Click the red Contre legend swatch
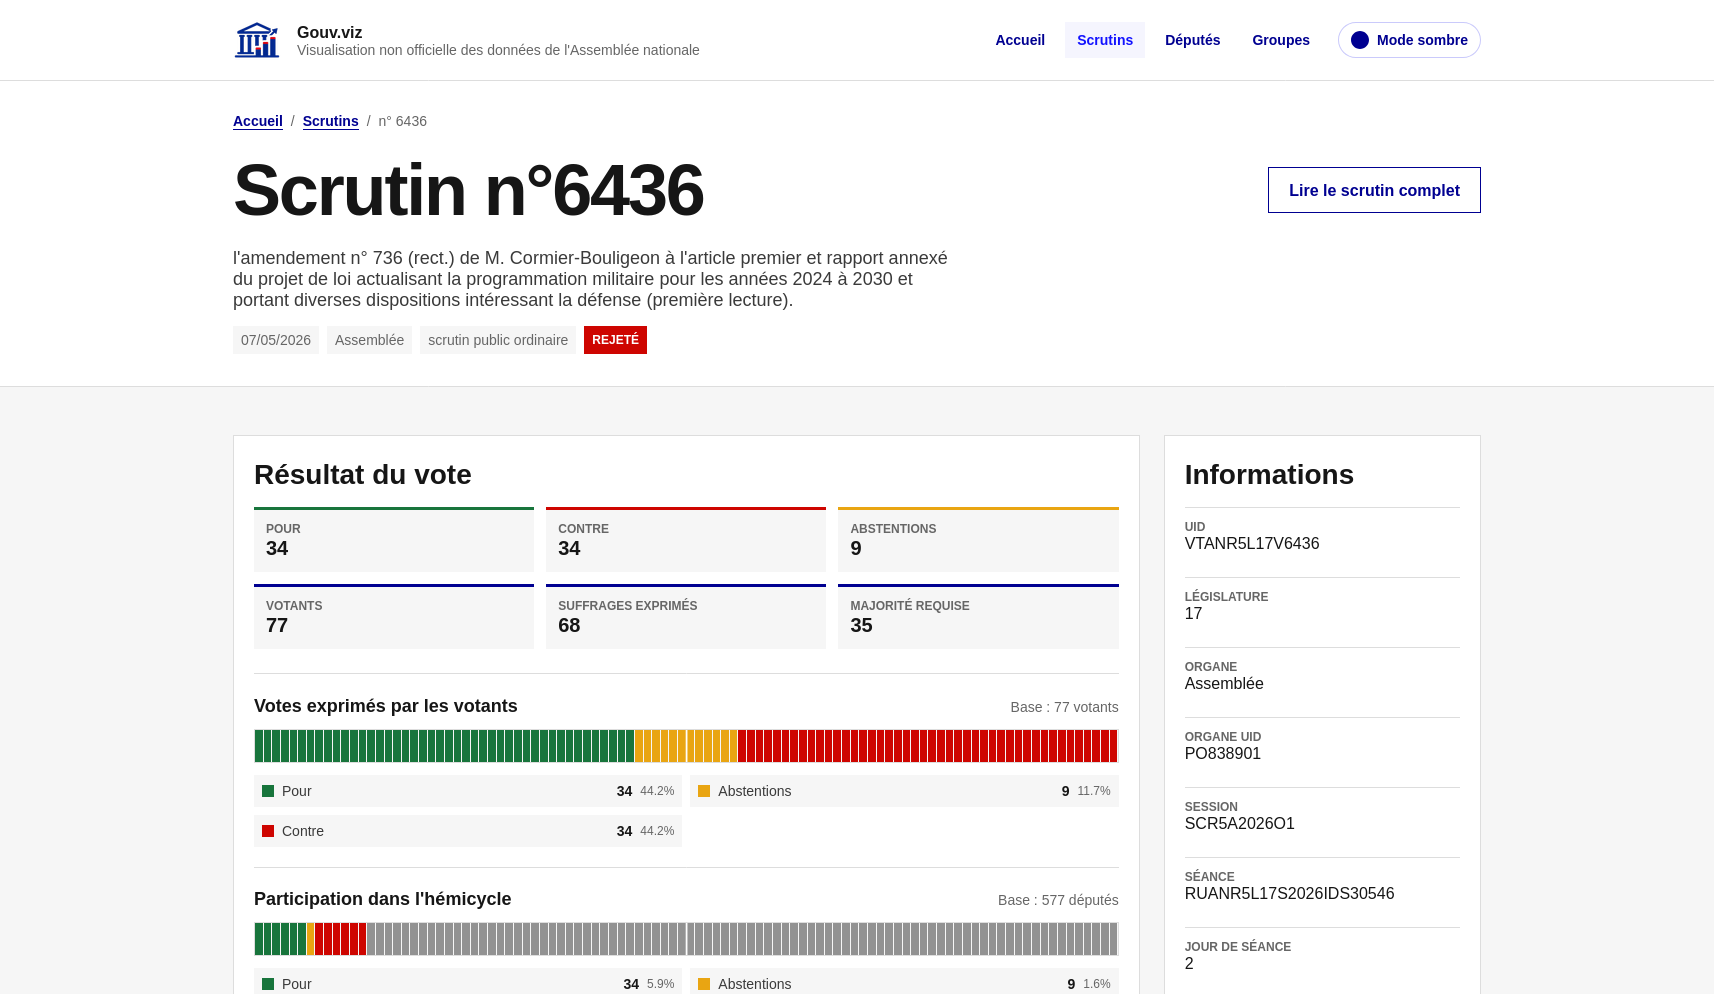This screenshot has height=994, width=1714. coord(268,831)
